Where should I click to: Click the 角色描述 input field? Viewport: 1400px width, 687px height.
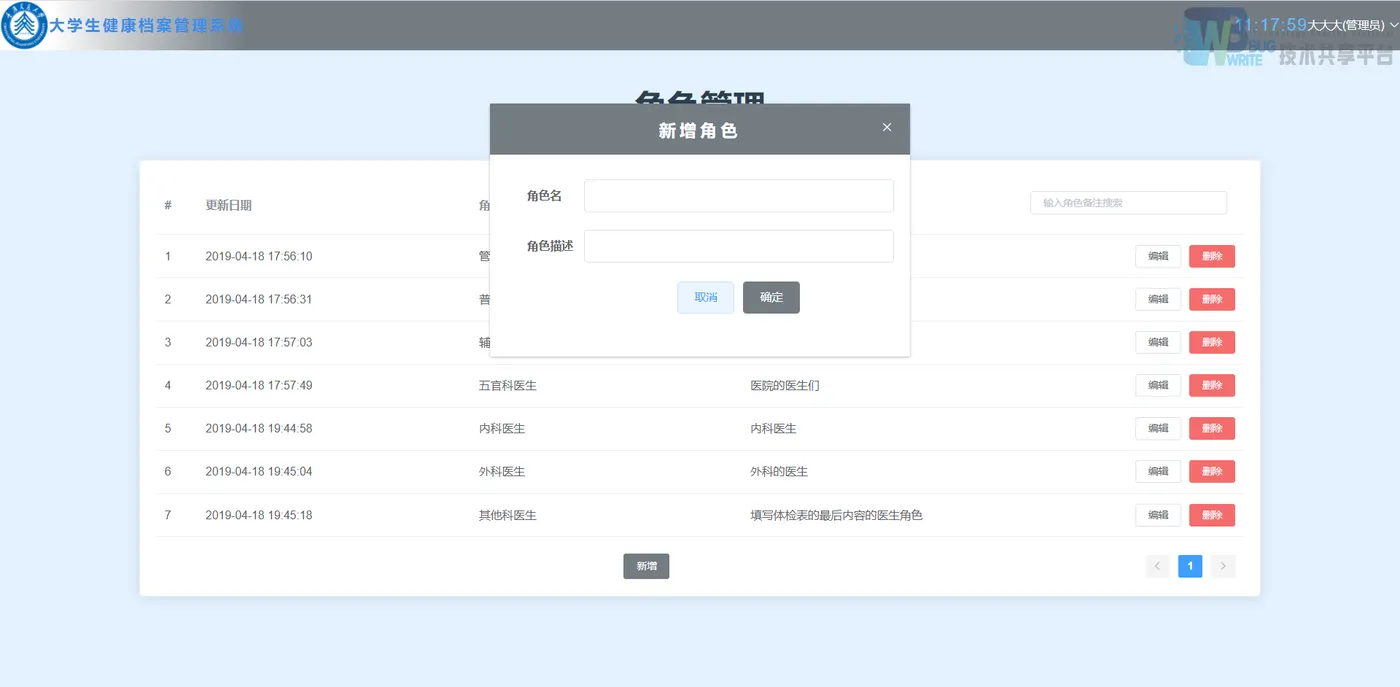coord(739,247)
